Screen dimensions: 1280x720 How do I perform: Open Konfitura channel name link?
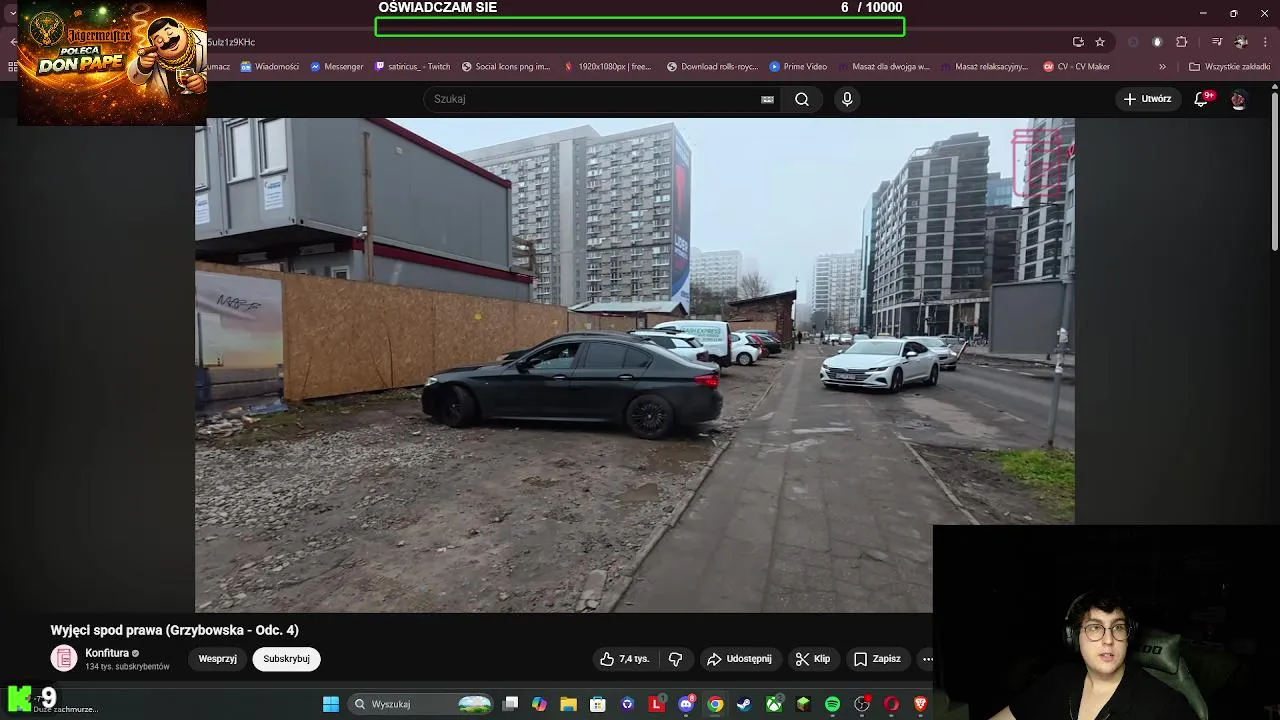pyautogui.click(x=107, y=653)
